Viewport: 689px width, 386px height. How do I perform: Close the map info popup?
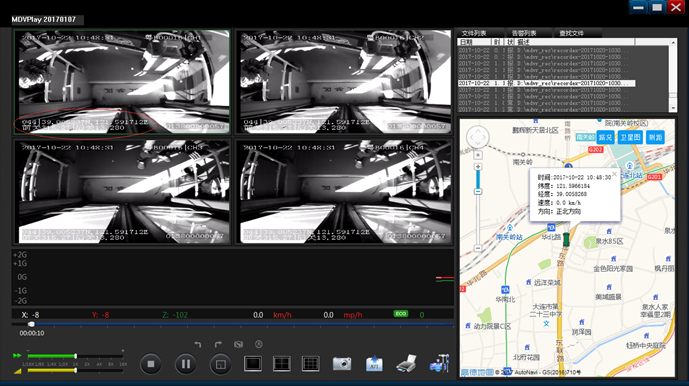614,174
